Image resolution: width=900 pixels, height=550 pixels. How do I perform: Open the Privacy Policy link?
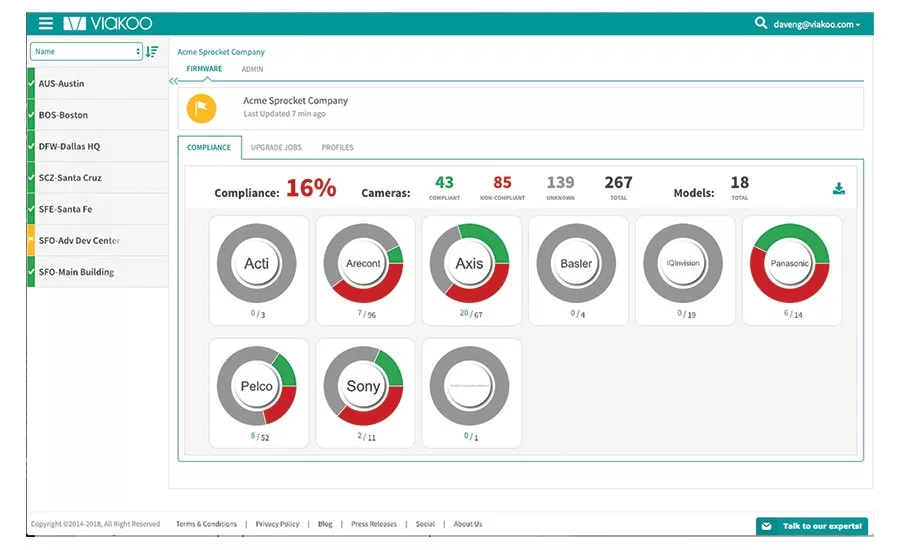point(277,524)
